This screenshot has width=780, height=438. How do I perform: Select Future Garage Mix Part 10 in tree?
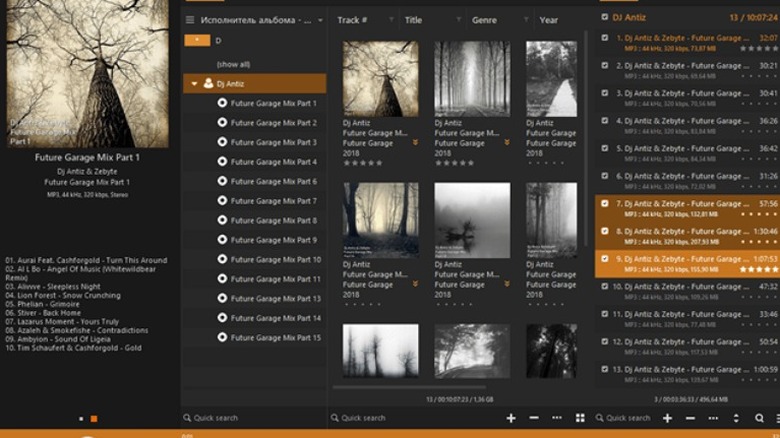(x=273, y=260)
